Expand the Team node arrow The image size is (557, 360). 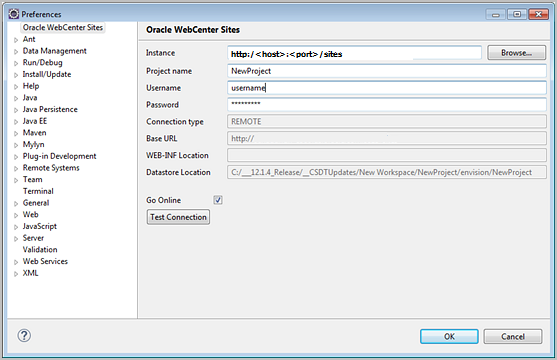click(16, 180)
